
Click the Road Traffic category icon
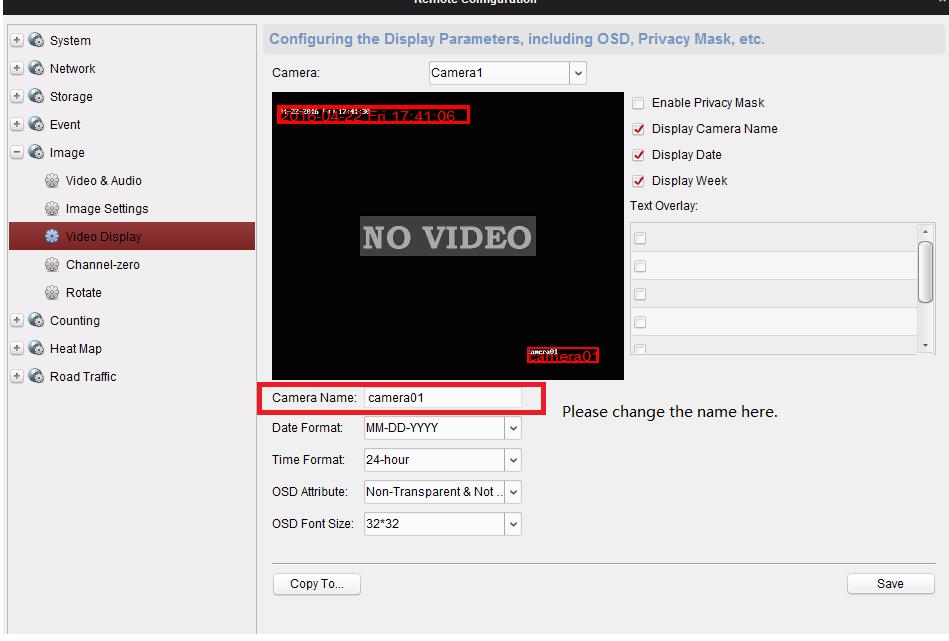coord(37,377)
